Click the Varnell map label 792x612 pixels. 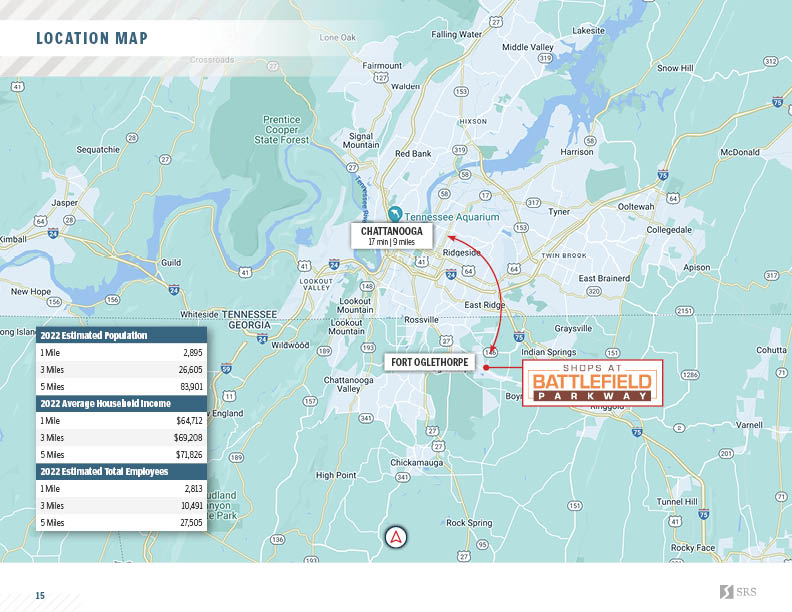coord(749,425)
